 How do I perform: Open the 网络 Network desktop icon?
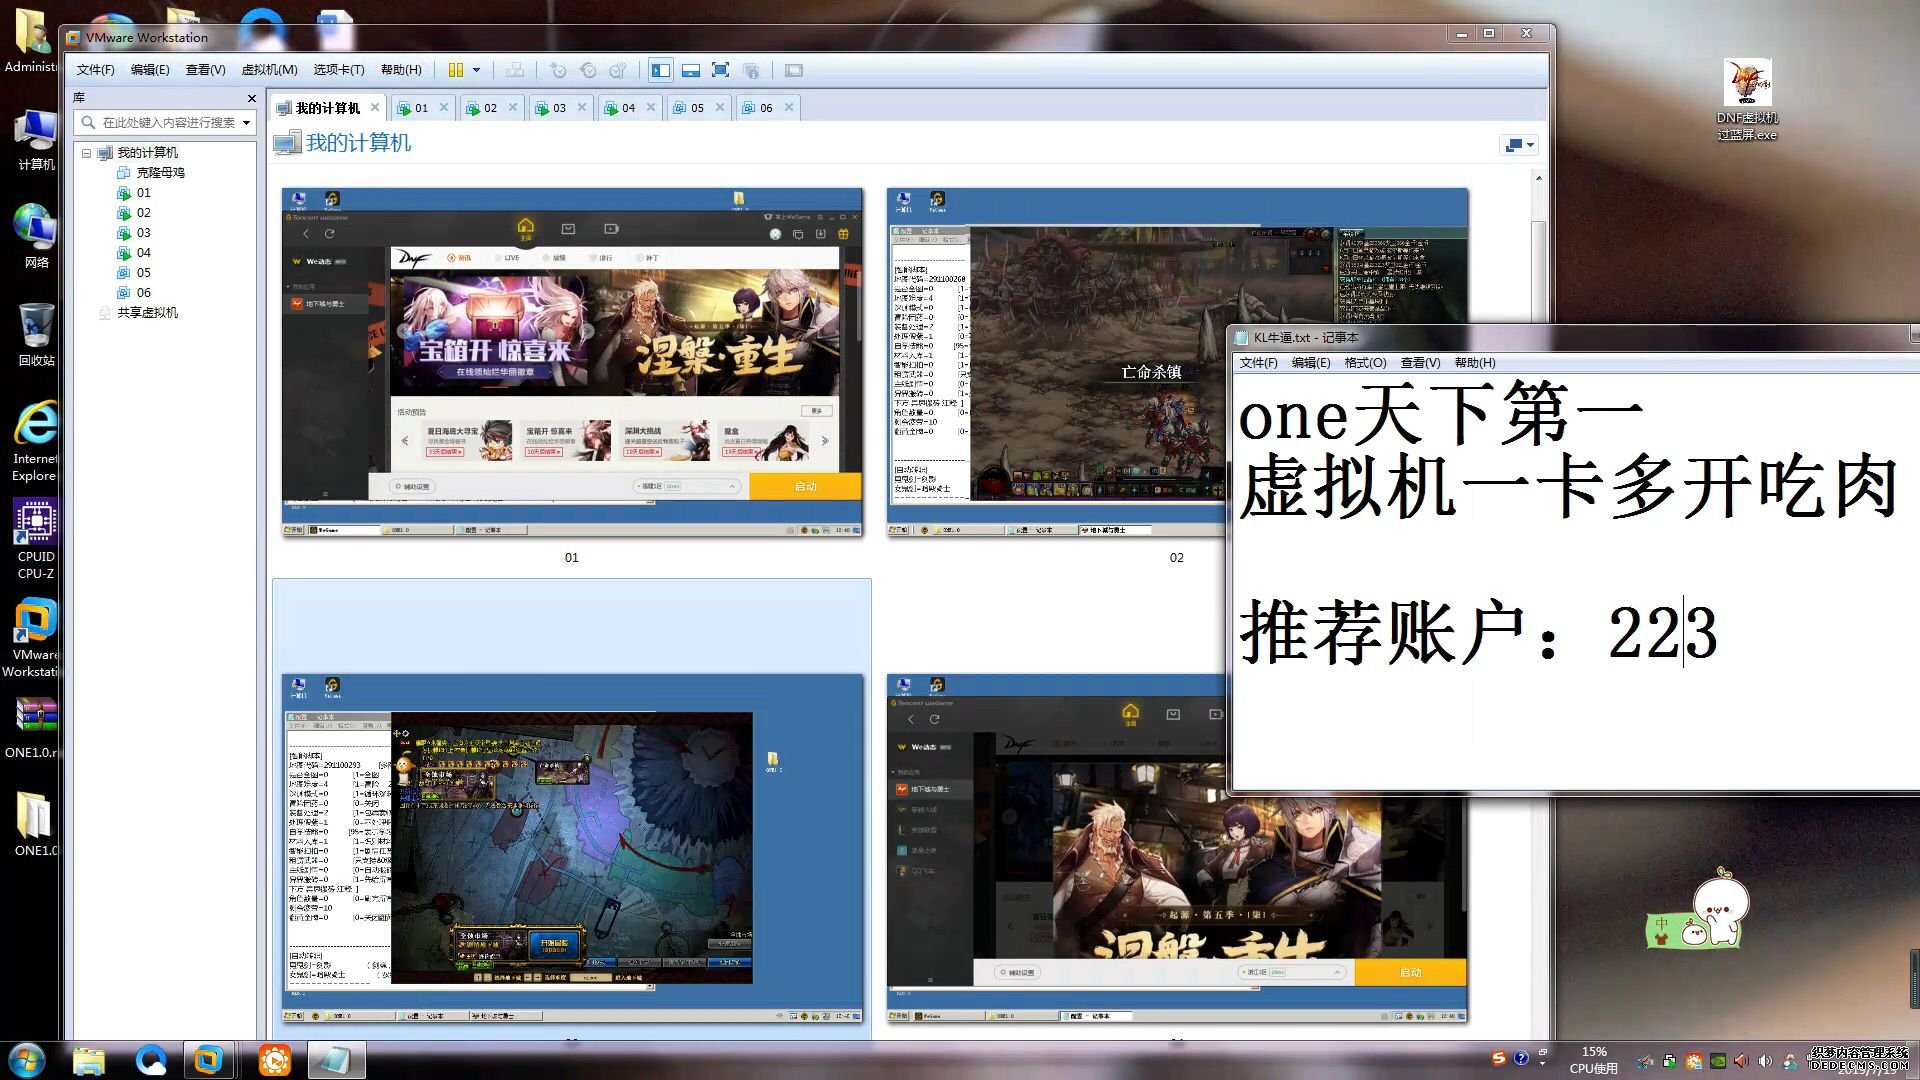[x=36, y=236]
